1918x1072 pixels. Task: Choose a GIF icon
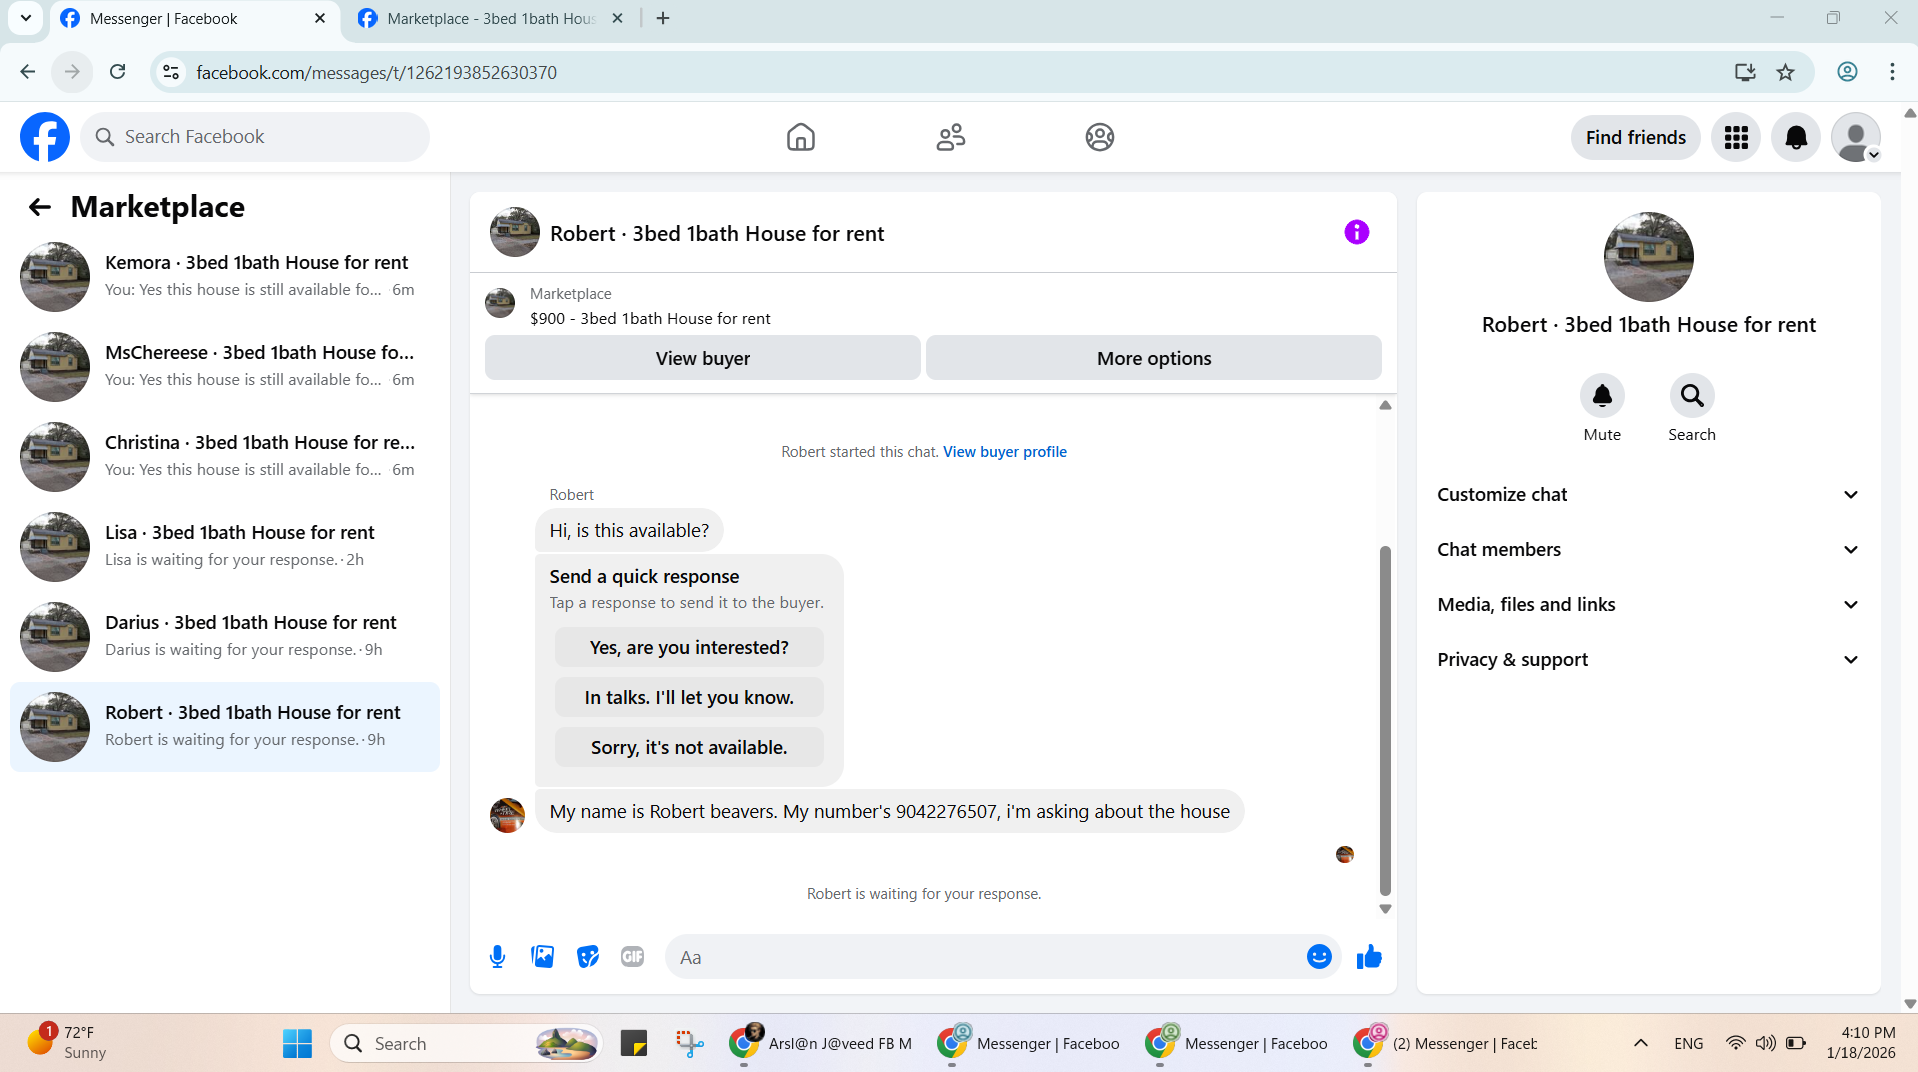click(x=632, y=957)
